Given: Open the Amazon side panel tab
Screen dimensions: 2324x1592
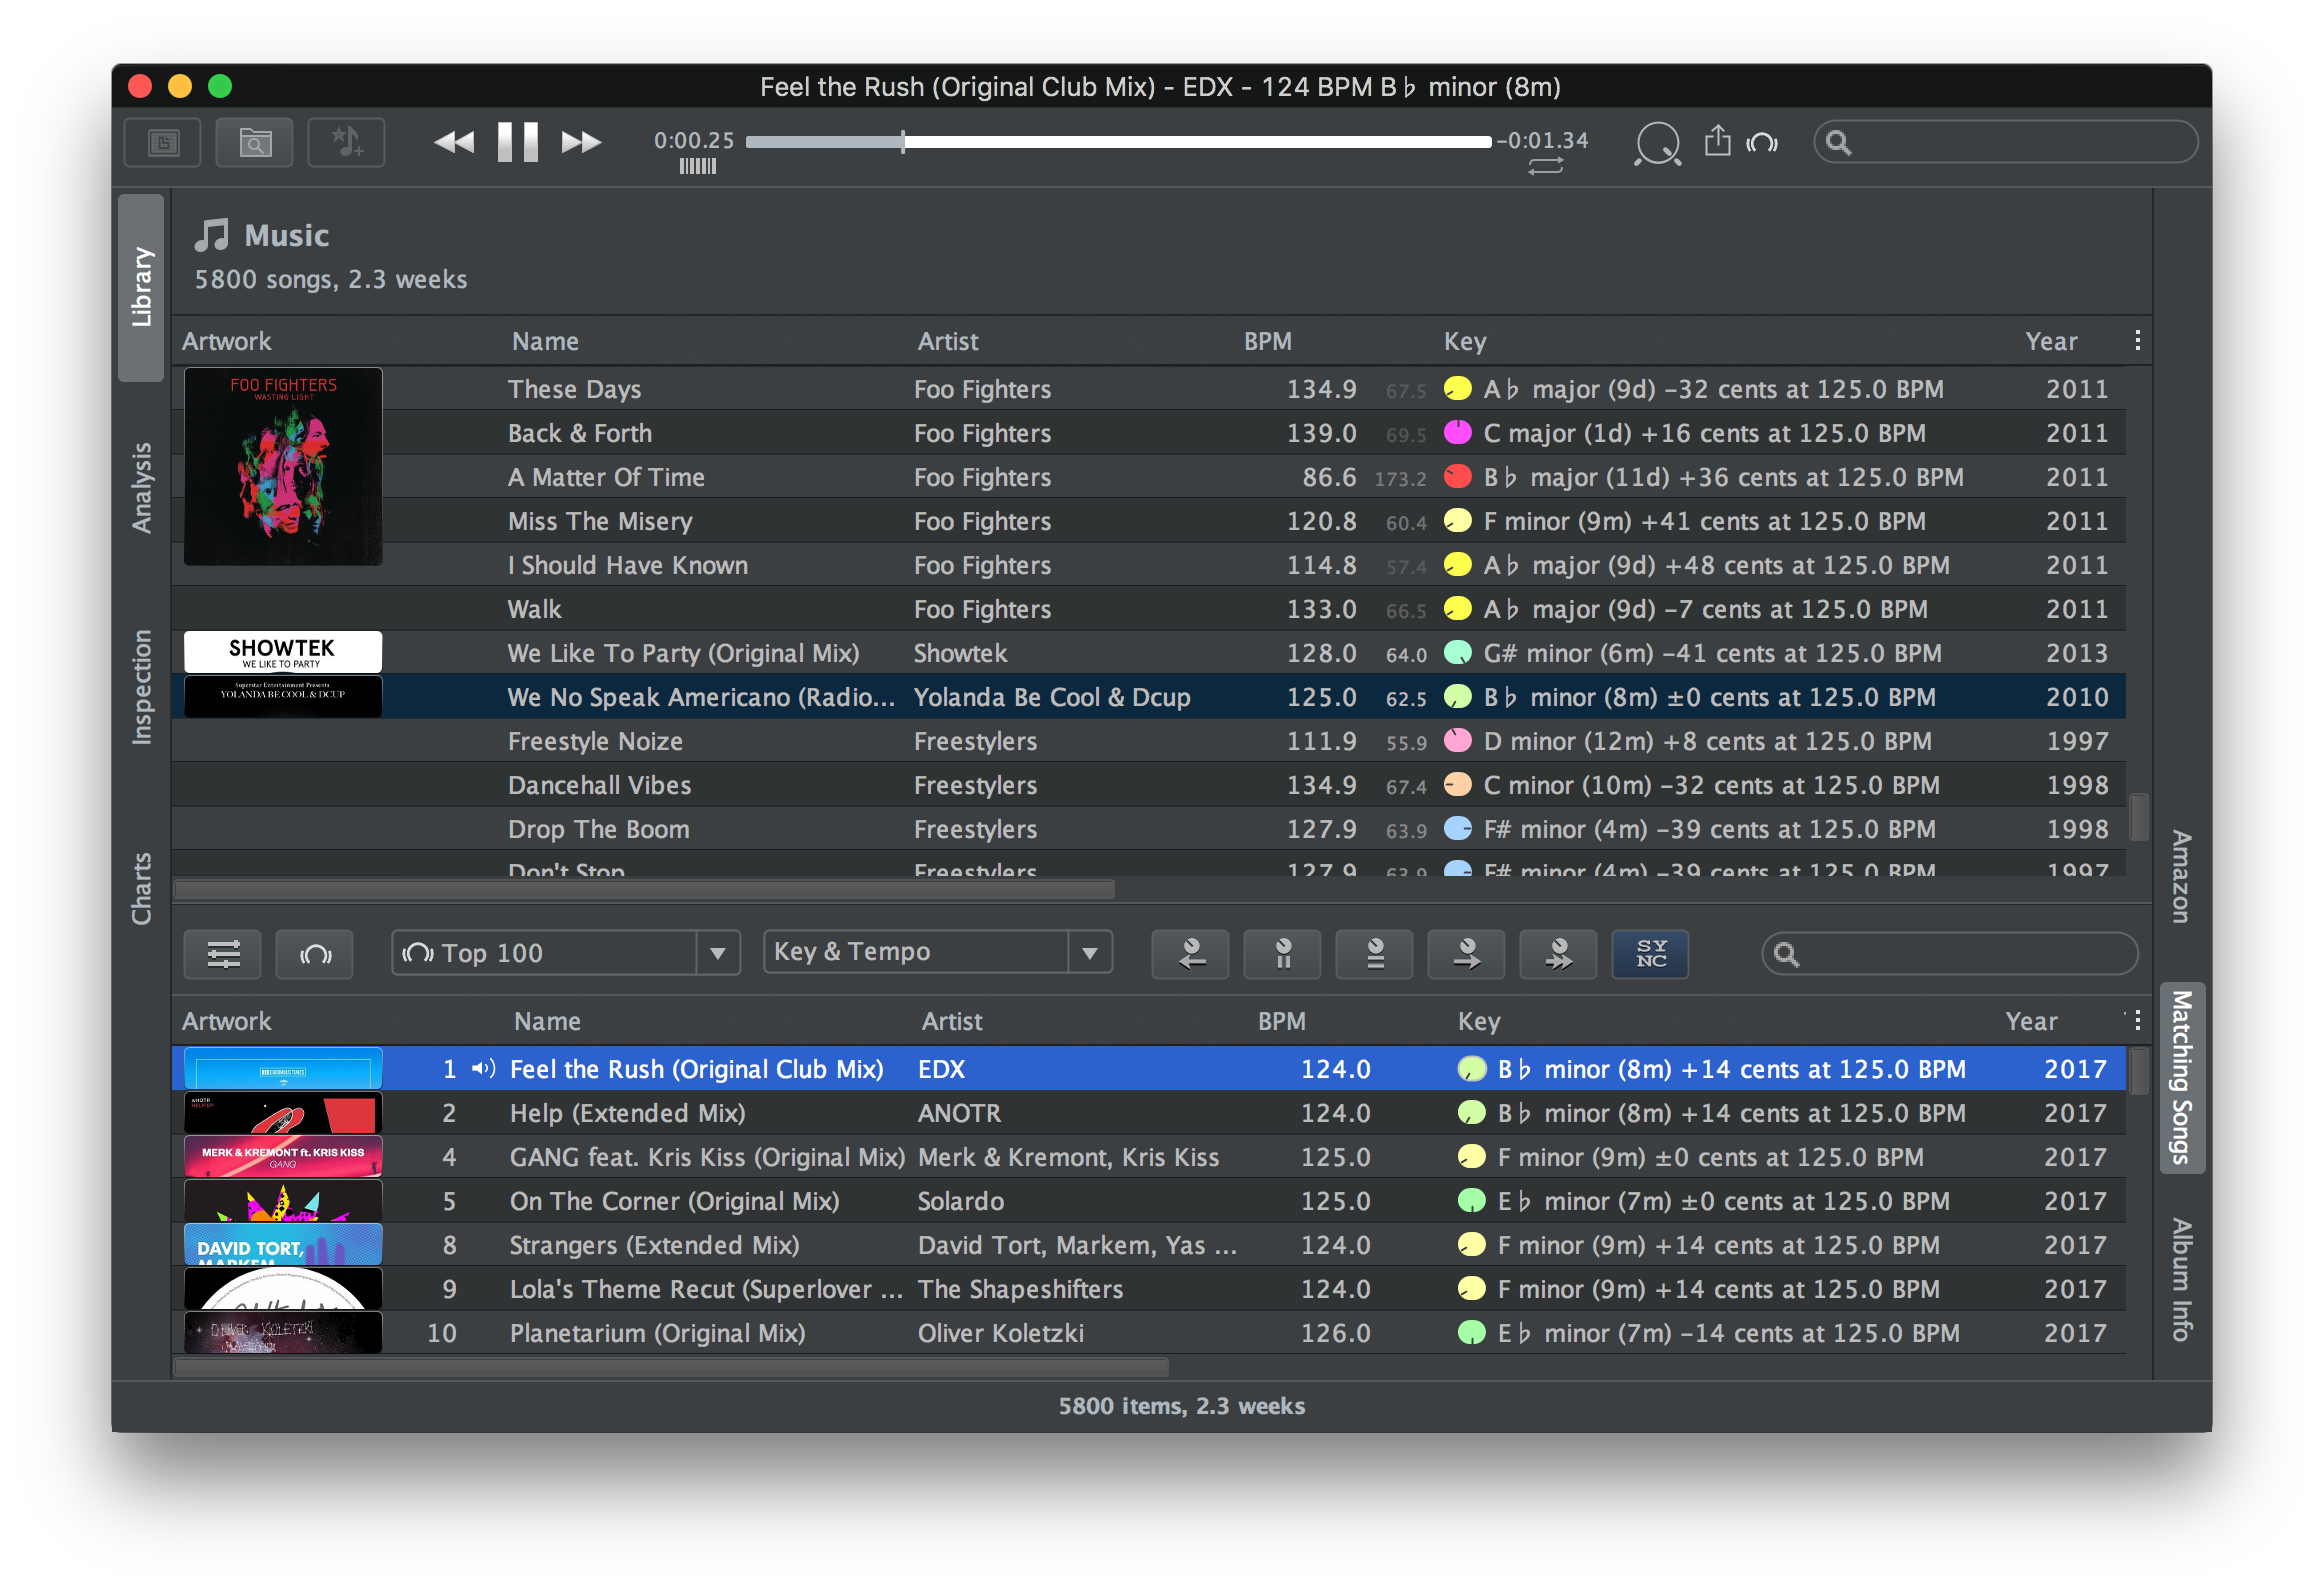Looking at the screenshot, I should coord(2181,876).
